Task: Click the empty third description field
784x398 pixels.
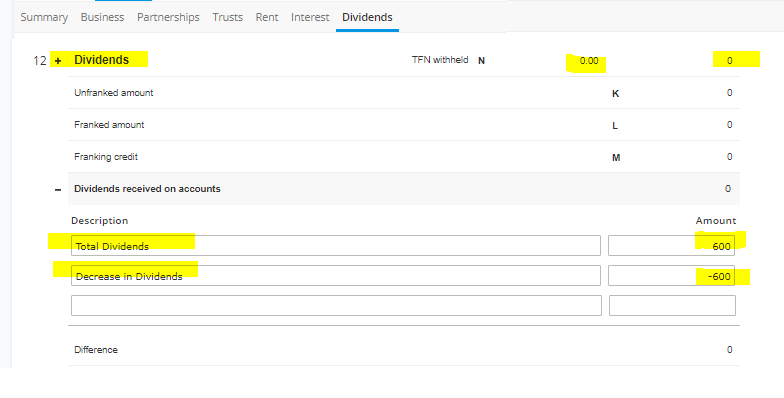Action: coord(336,306)
